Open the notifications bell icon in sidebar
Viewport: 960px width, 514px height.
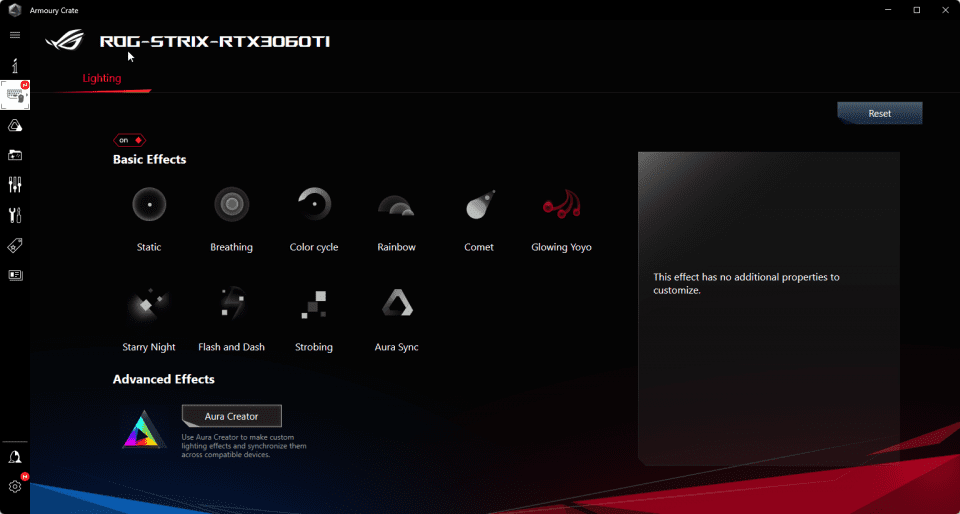15,457
